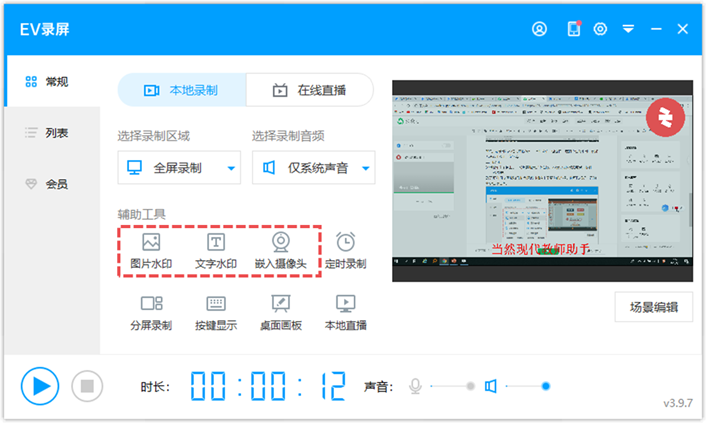Open the mobile phone icon in title bar
The image size is (706, 423).
pos(574,29)
